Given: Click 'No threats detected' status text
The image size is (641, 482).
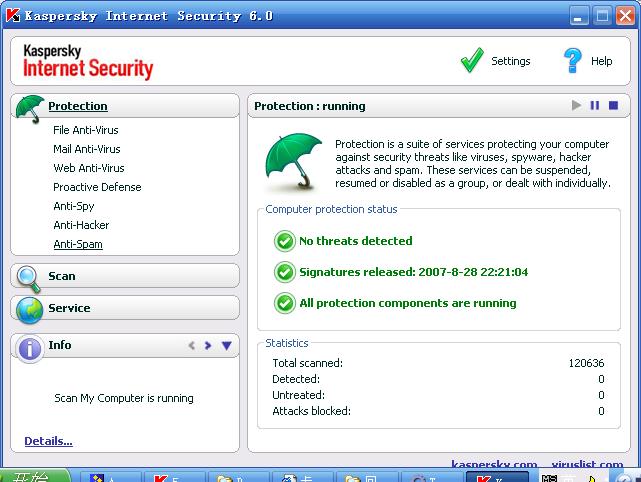Looking at the screenshot, I should [x=356, y=241].
